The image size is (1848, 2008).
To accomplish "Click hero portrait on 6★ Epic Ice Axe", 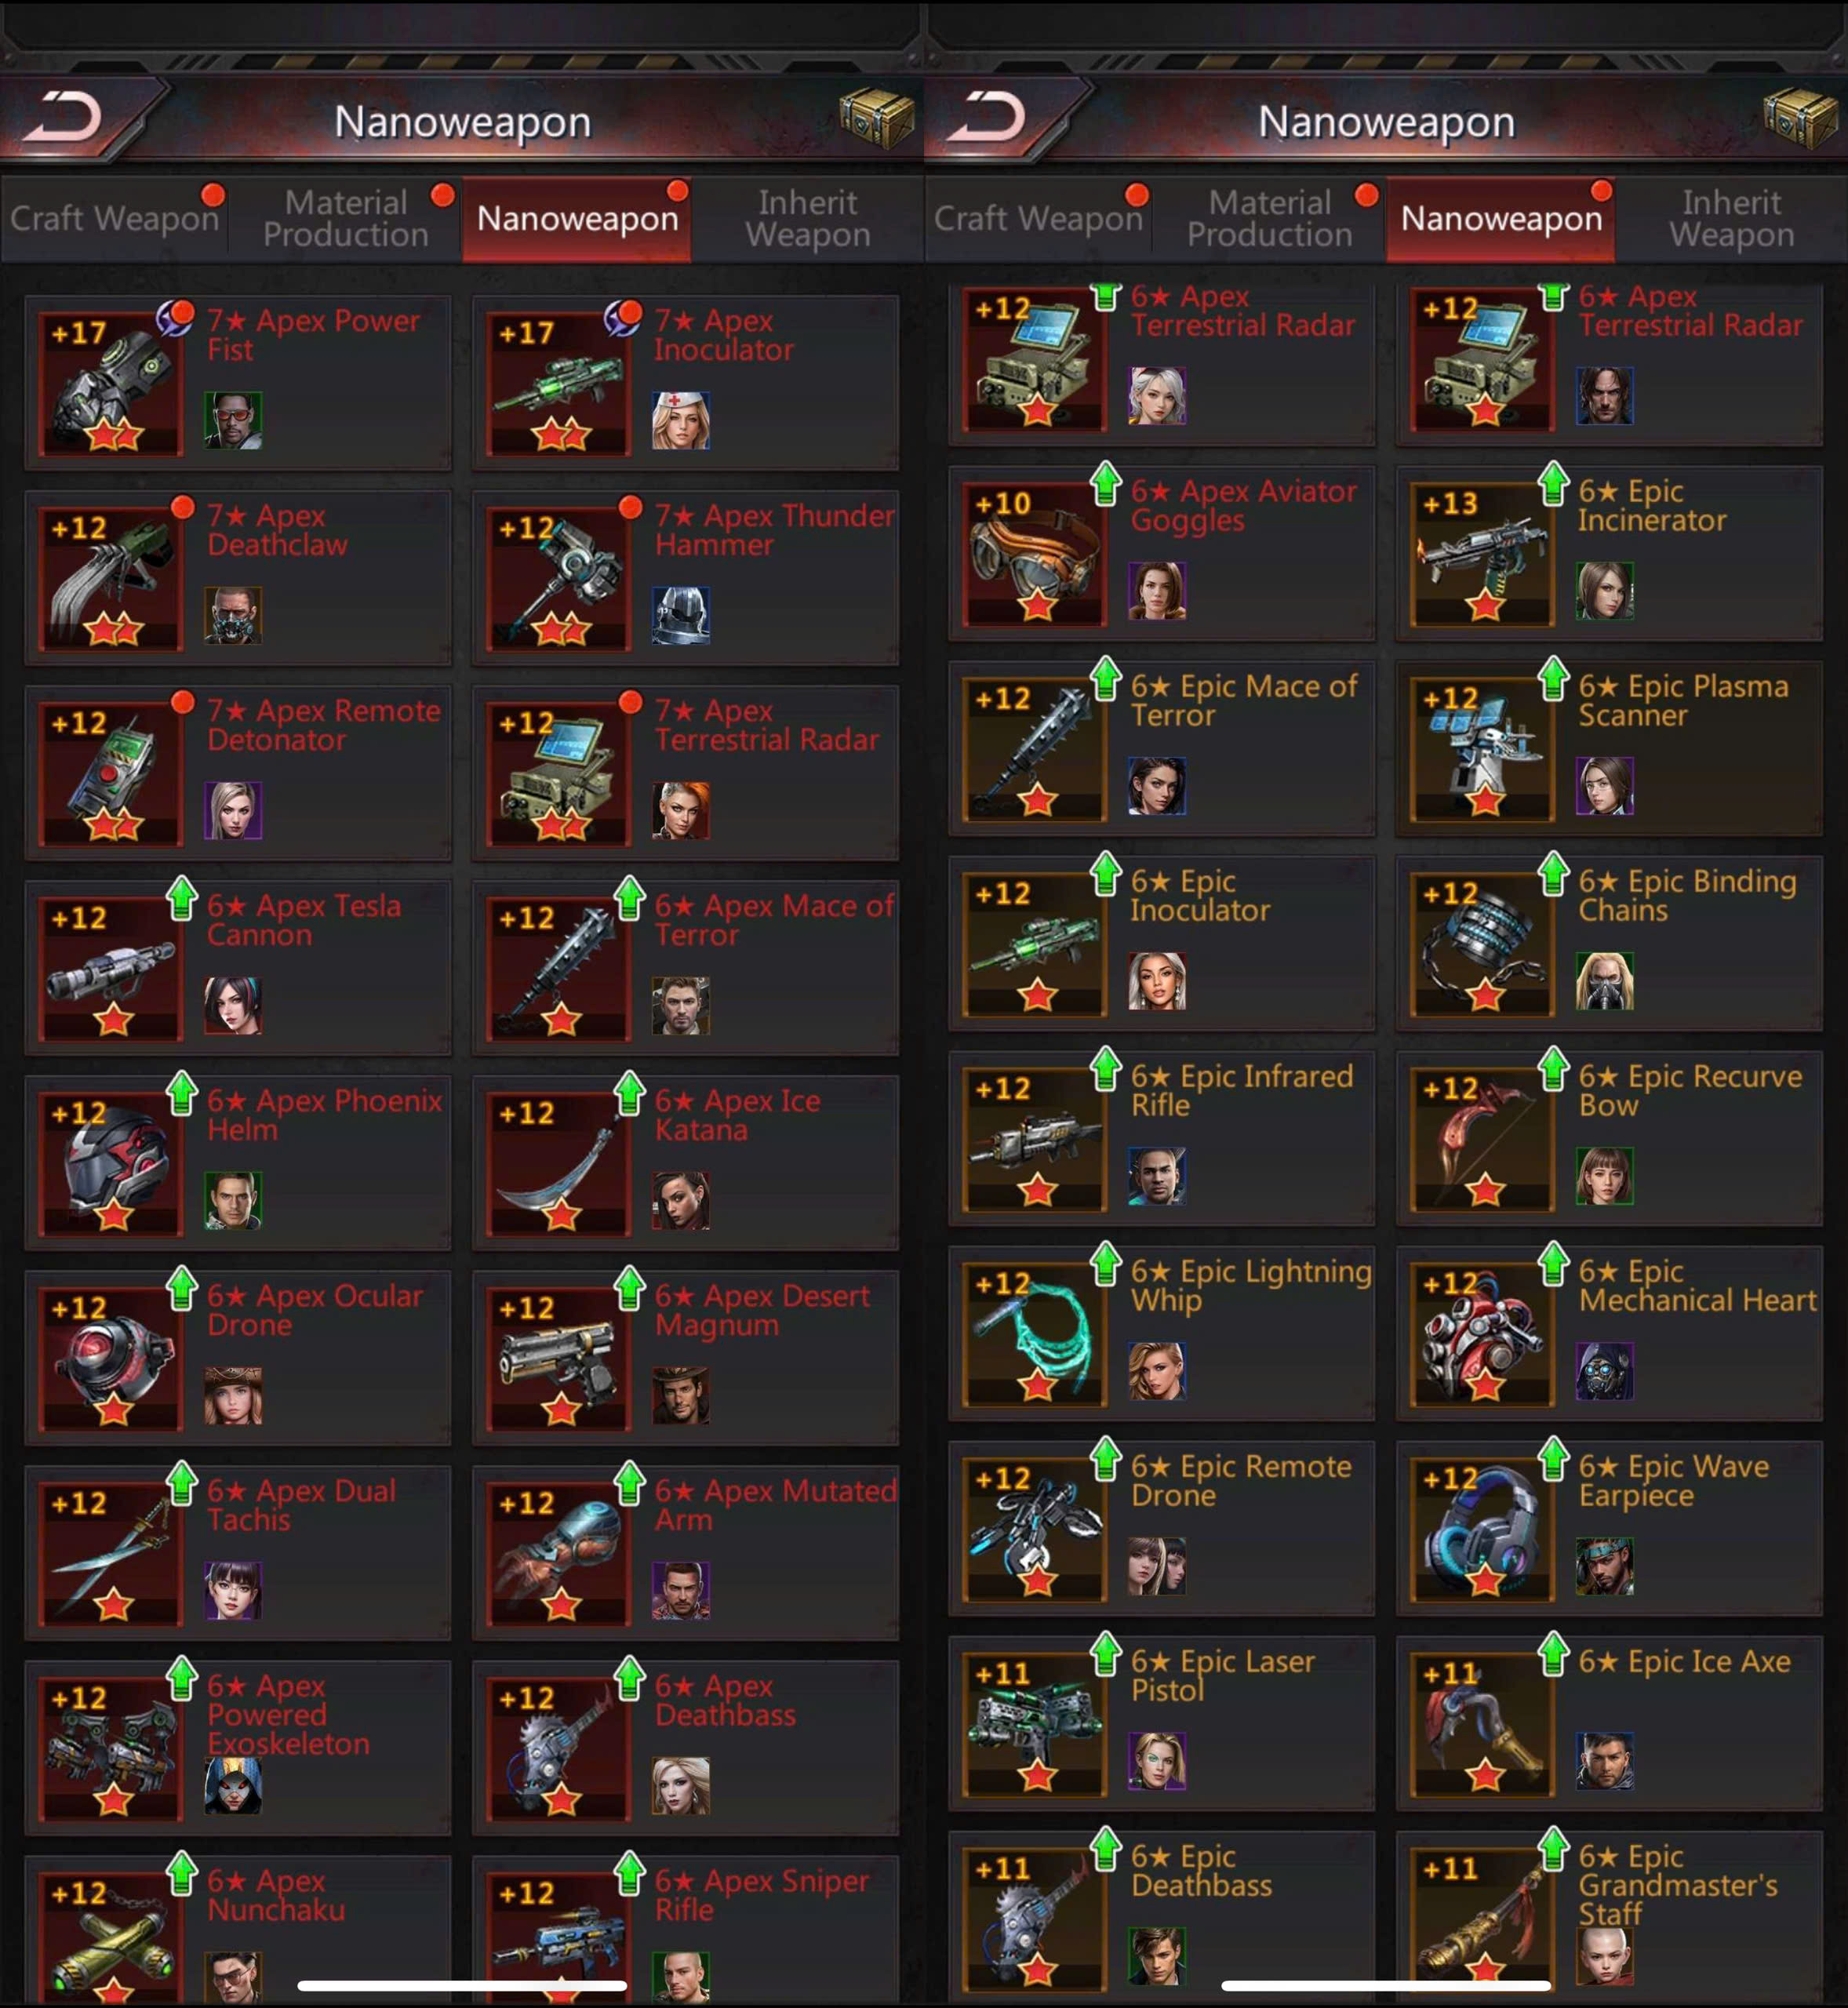I will pos(1605,1760).
